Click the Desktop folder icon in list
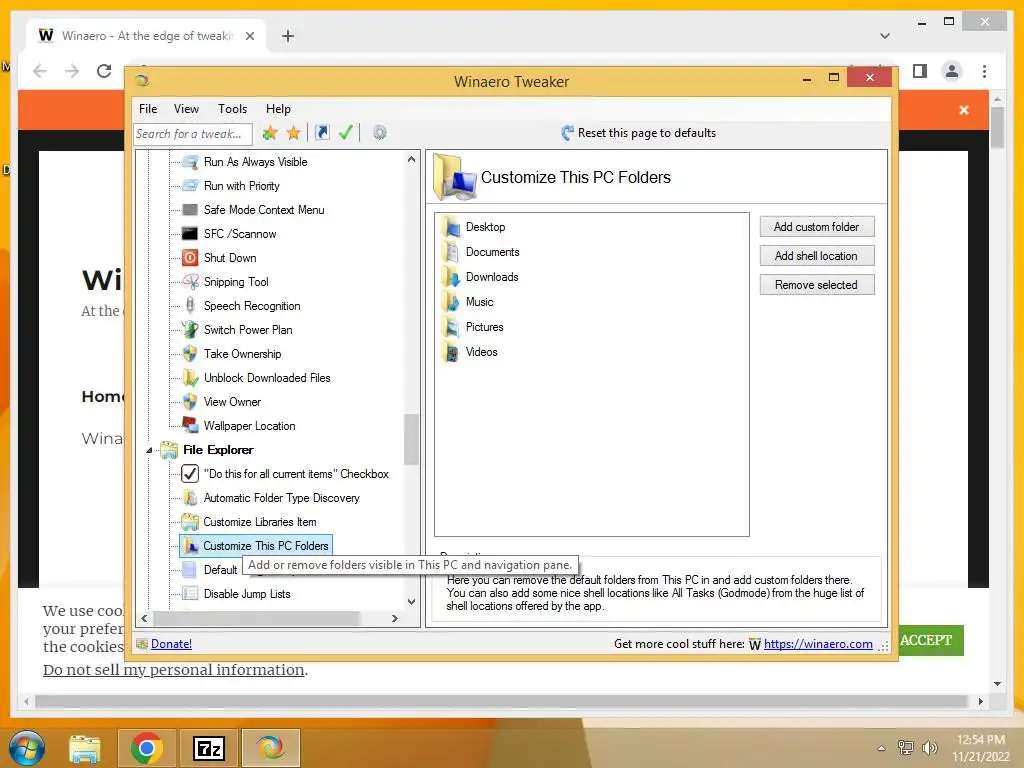 click(451, 227)
